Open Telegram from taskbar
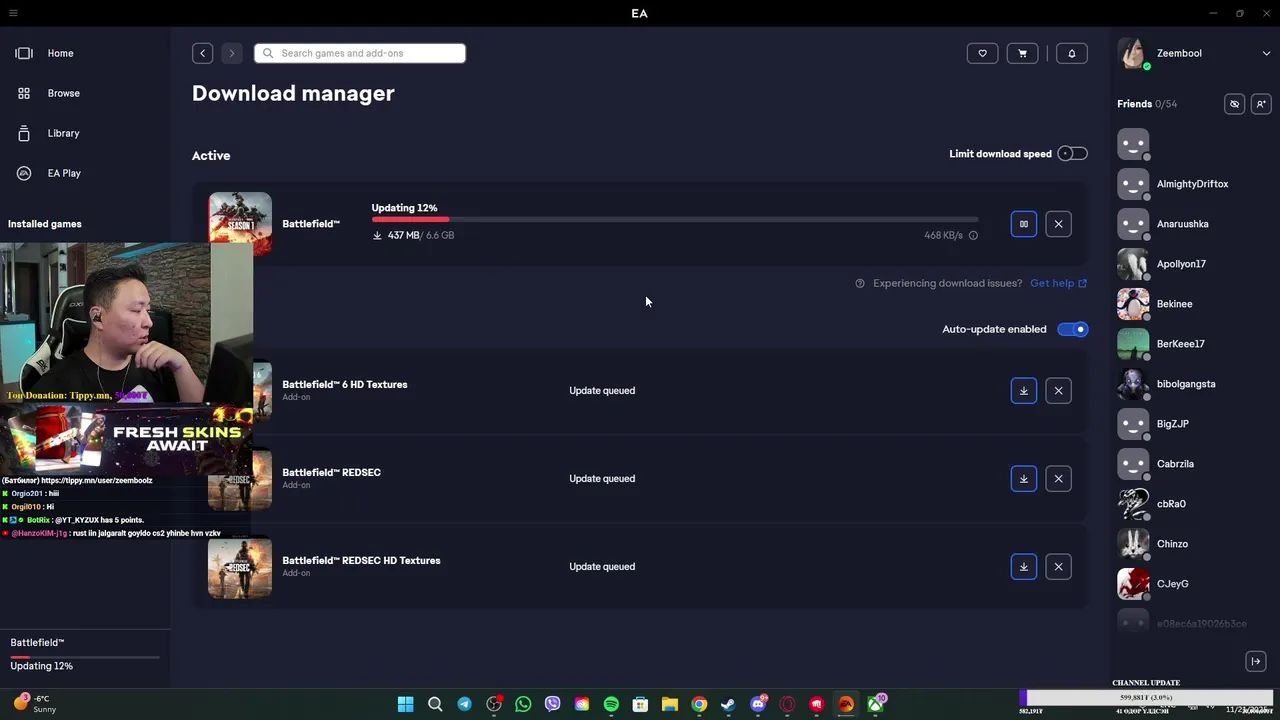 click(x=464, y=704)
